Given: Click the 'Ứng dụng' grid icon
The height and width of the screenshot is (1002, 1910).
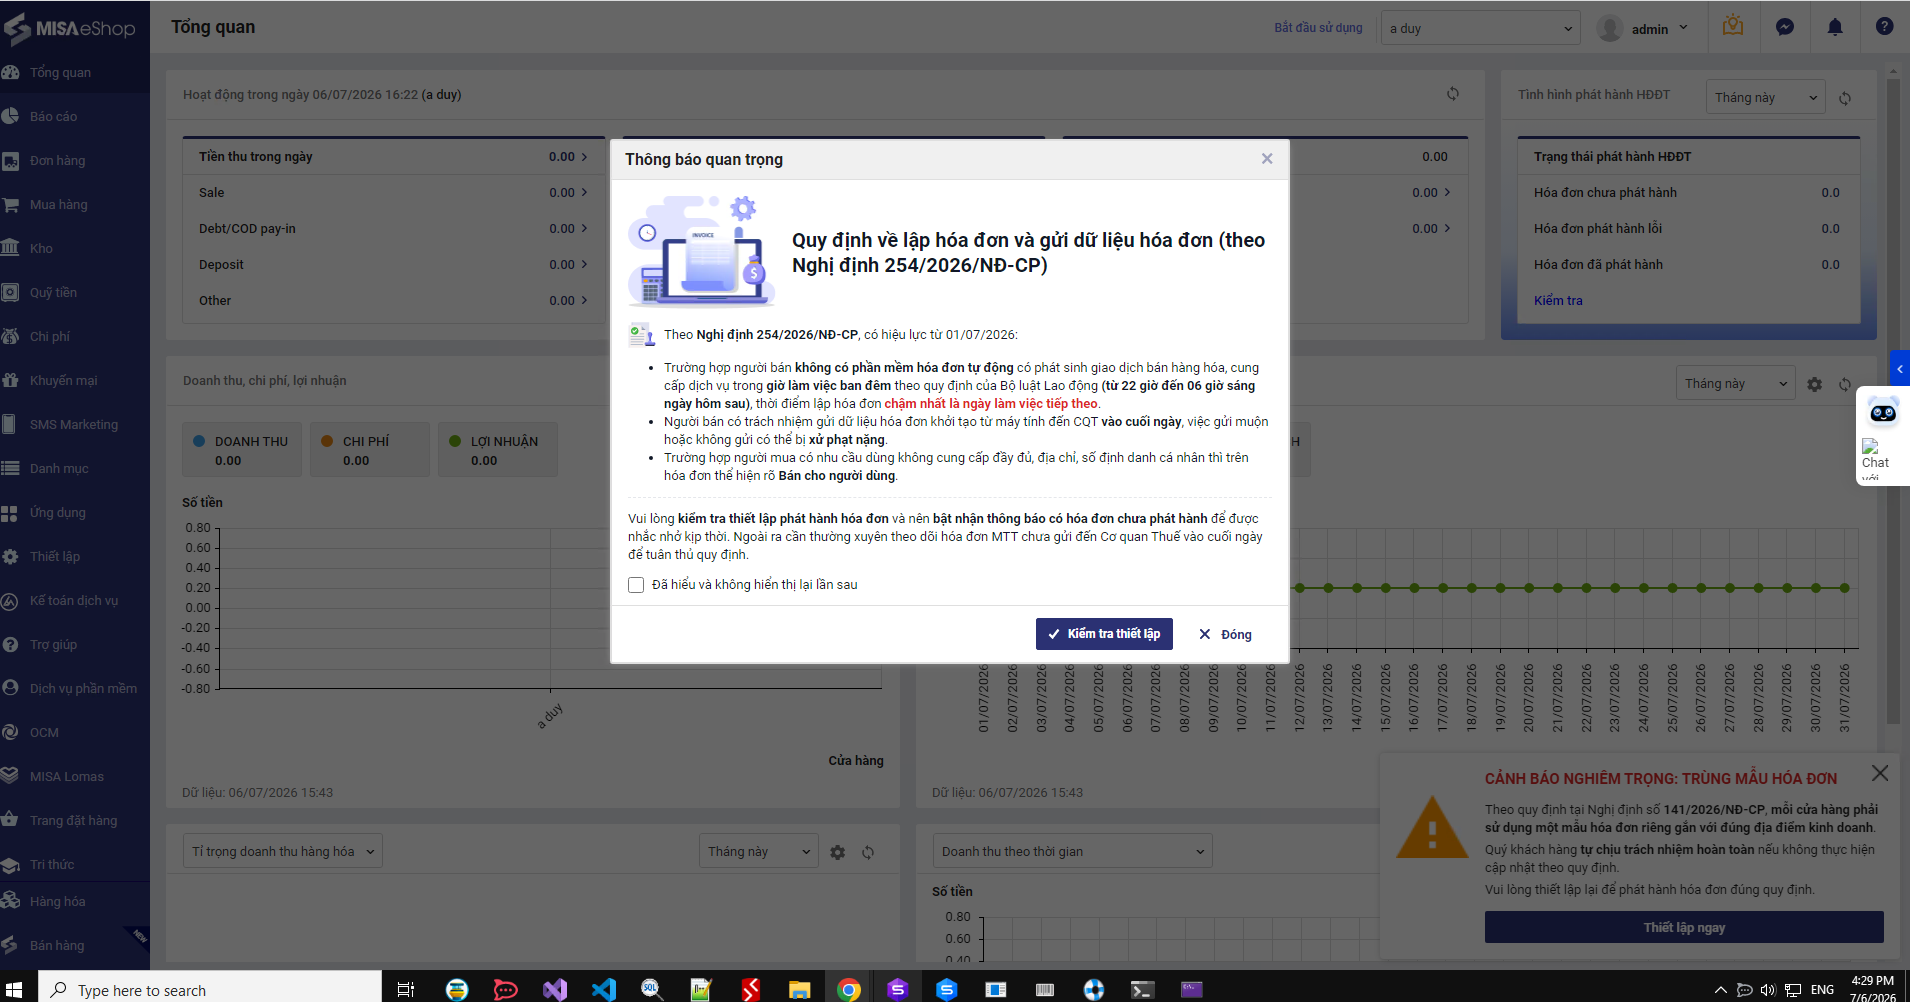Looking at the screenshot, I should pos(10,512).
